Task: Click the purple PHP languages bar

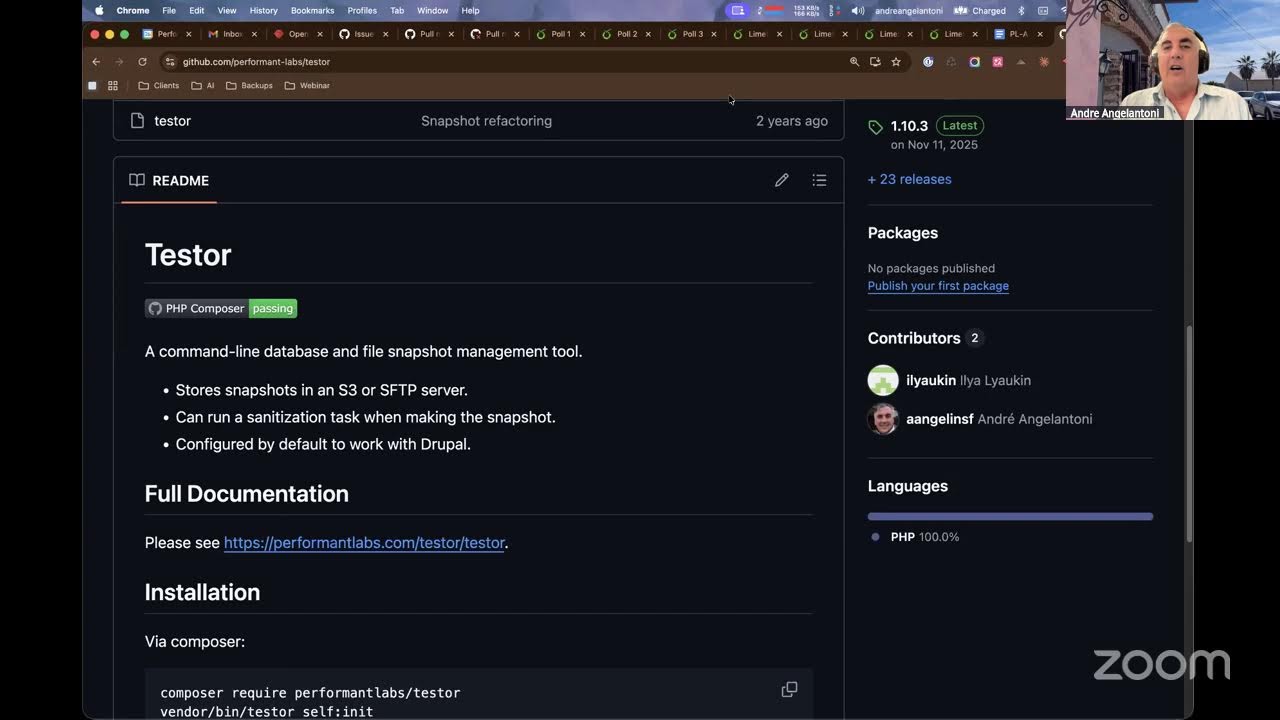Action: [1010, 517]
